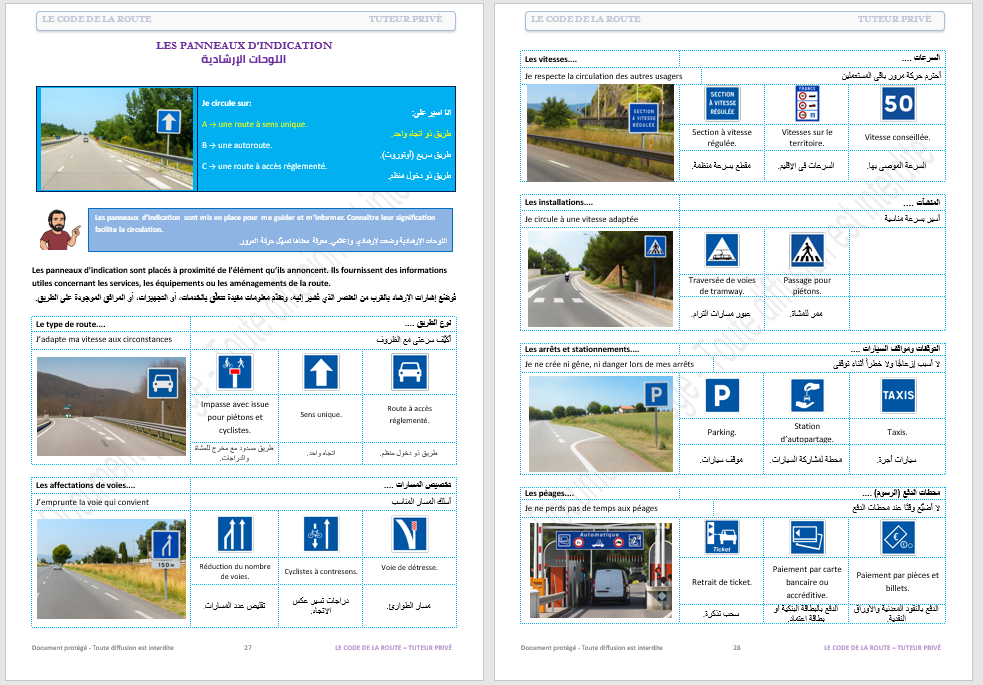Click the 'Passage pour piétons' sign icon
The image size is (983, 685).
[807, 249]
